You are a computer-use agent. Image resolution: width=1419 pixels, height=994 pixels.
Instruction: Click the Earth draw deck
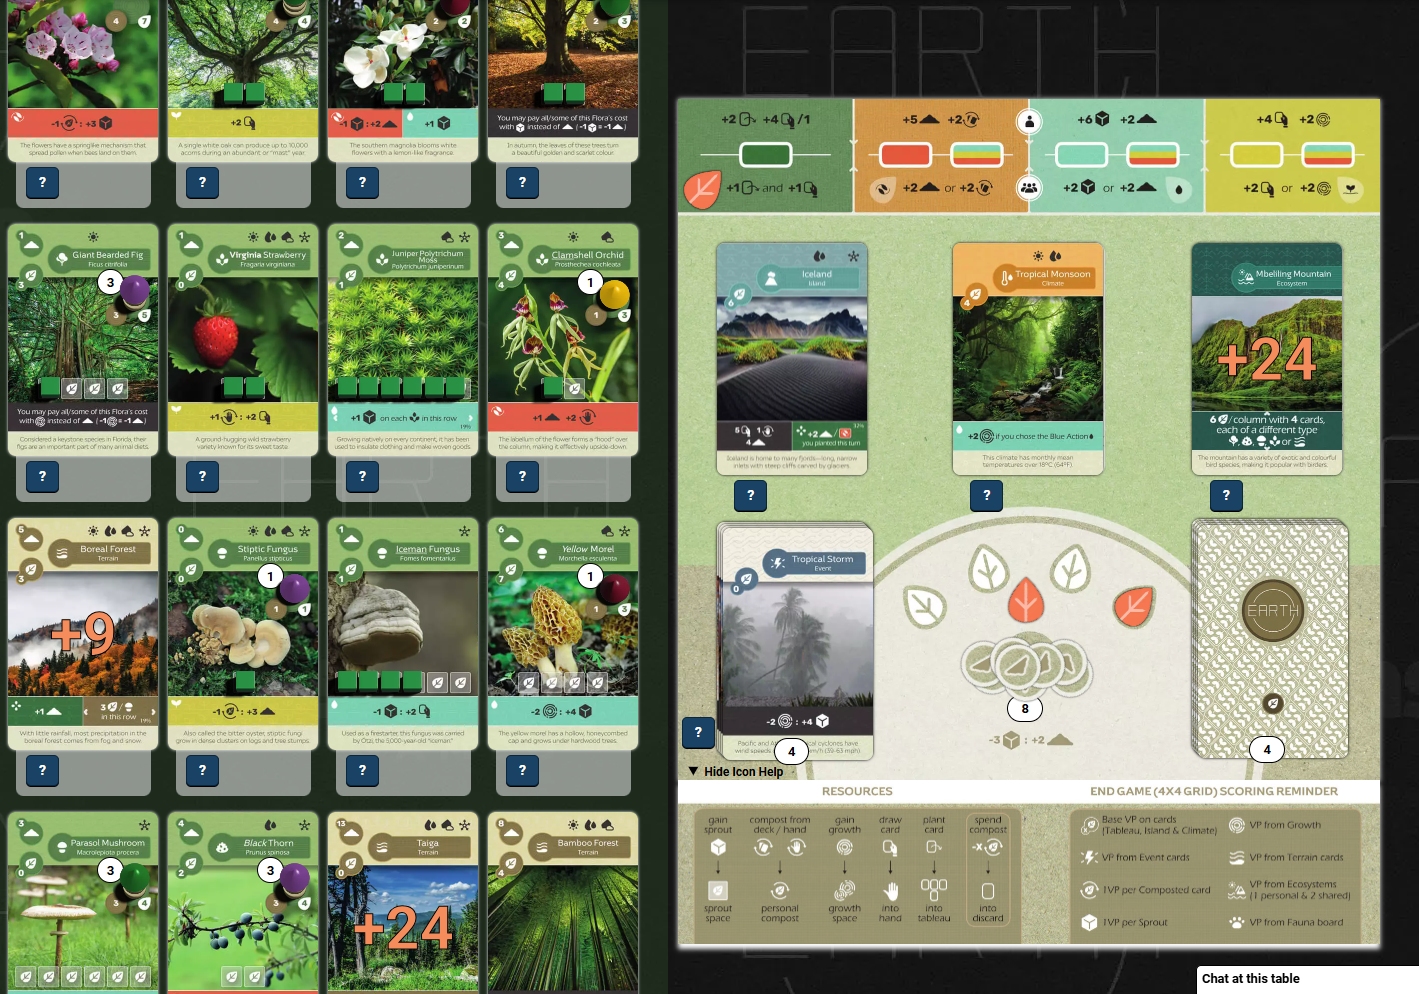click(1270, 635)
